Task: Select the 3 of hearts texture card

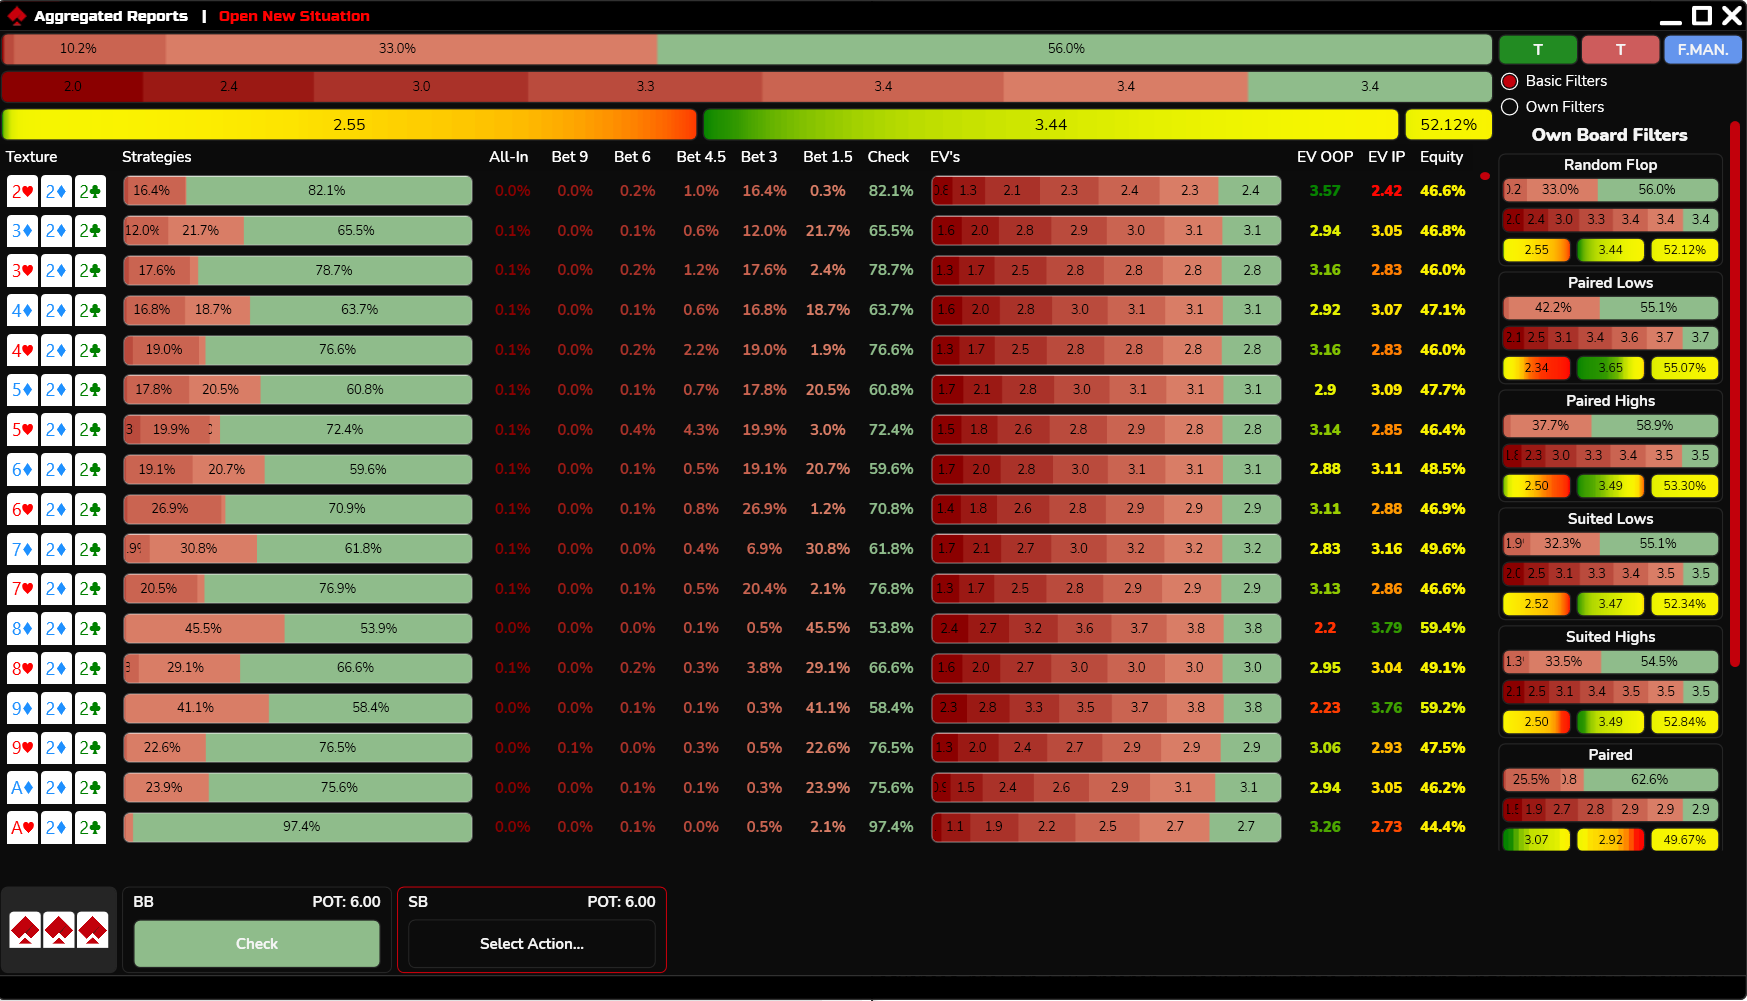Action: [x=22, y=270]
